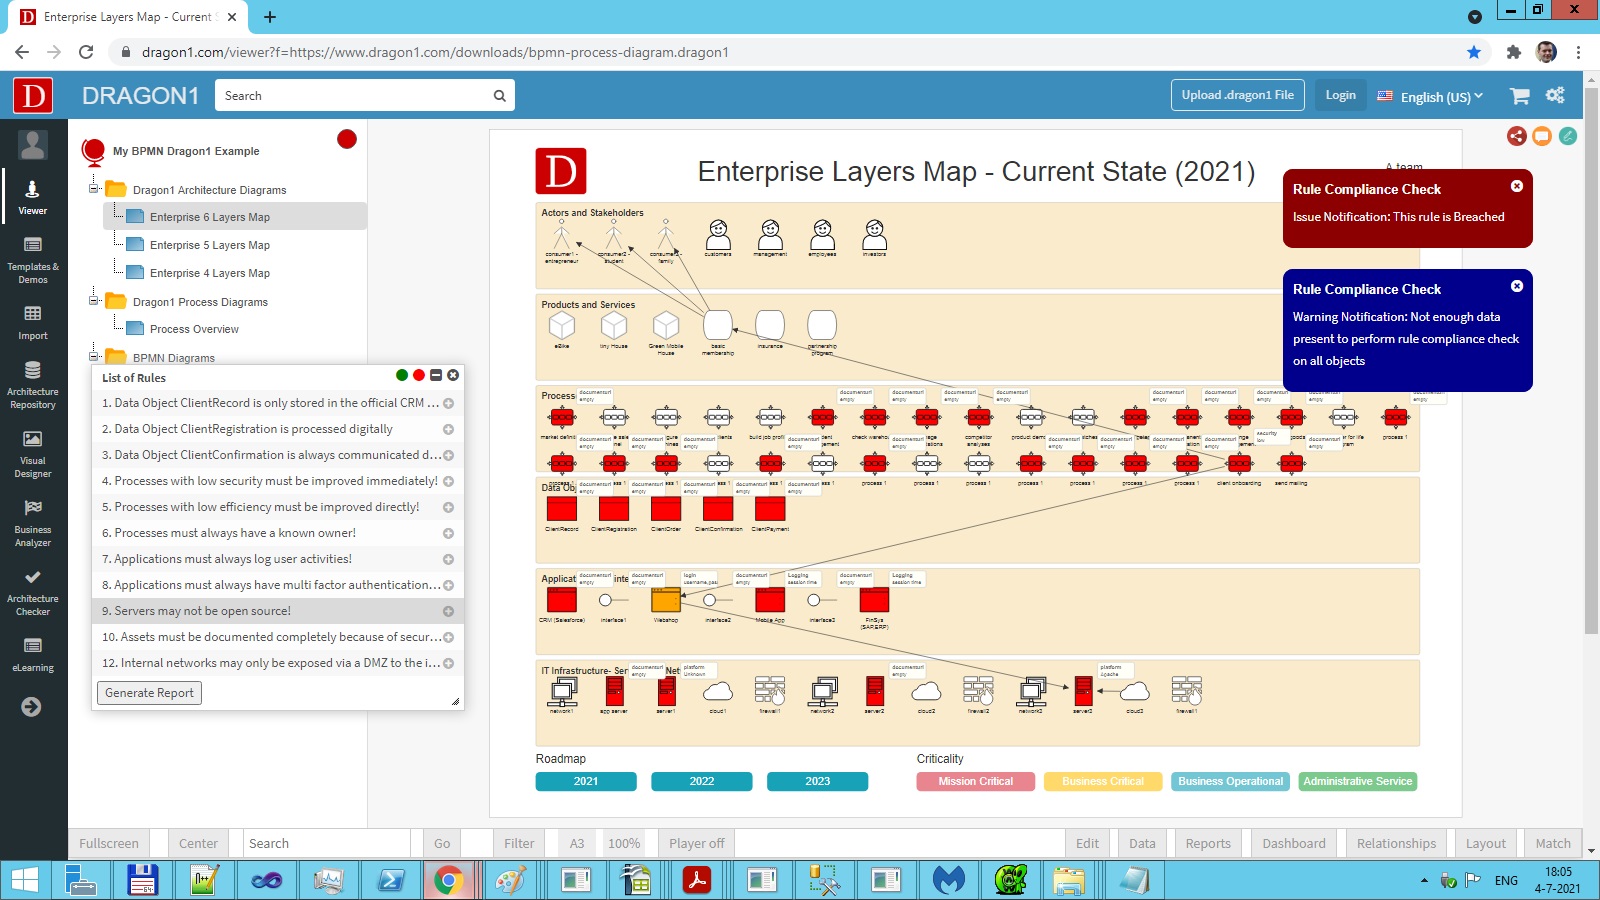Select the 2022 roadmap swatch

[702, 781]
